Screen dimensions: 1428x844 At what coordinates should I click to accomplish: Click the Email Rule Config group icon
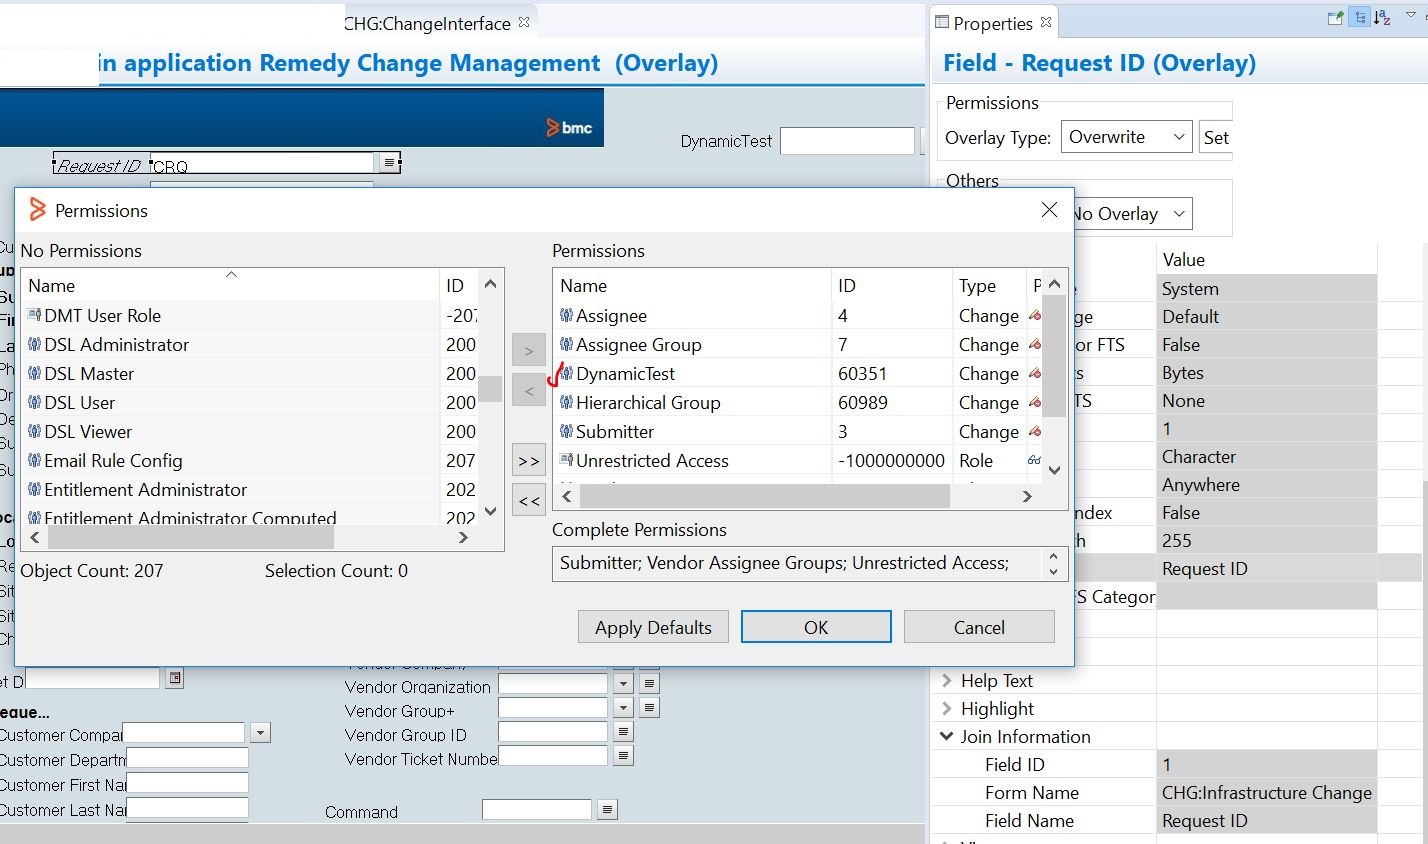pos(35,460)
